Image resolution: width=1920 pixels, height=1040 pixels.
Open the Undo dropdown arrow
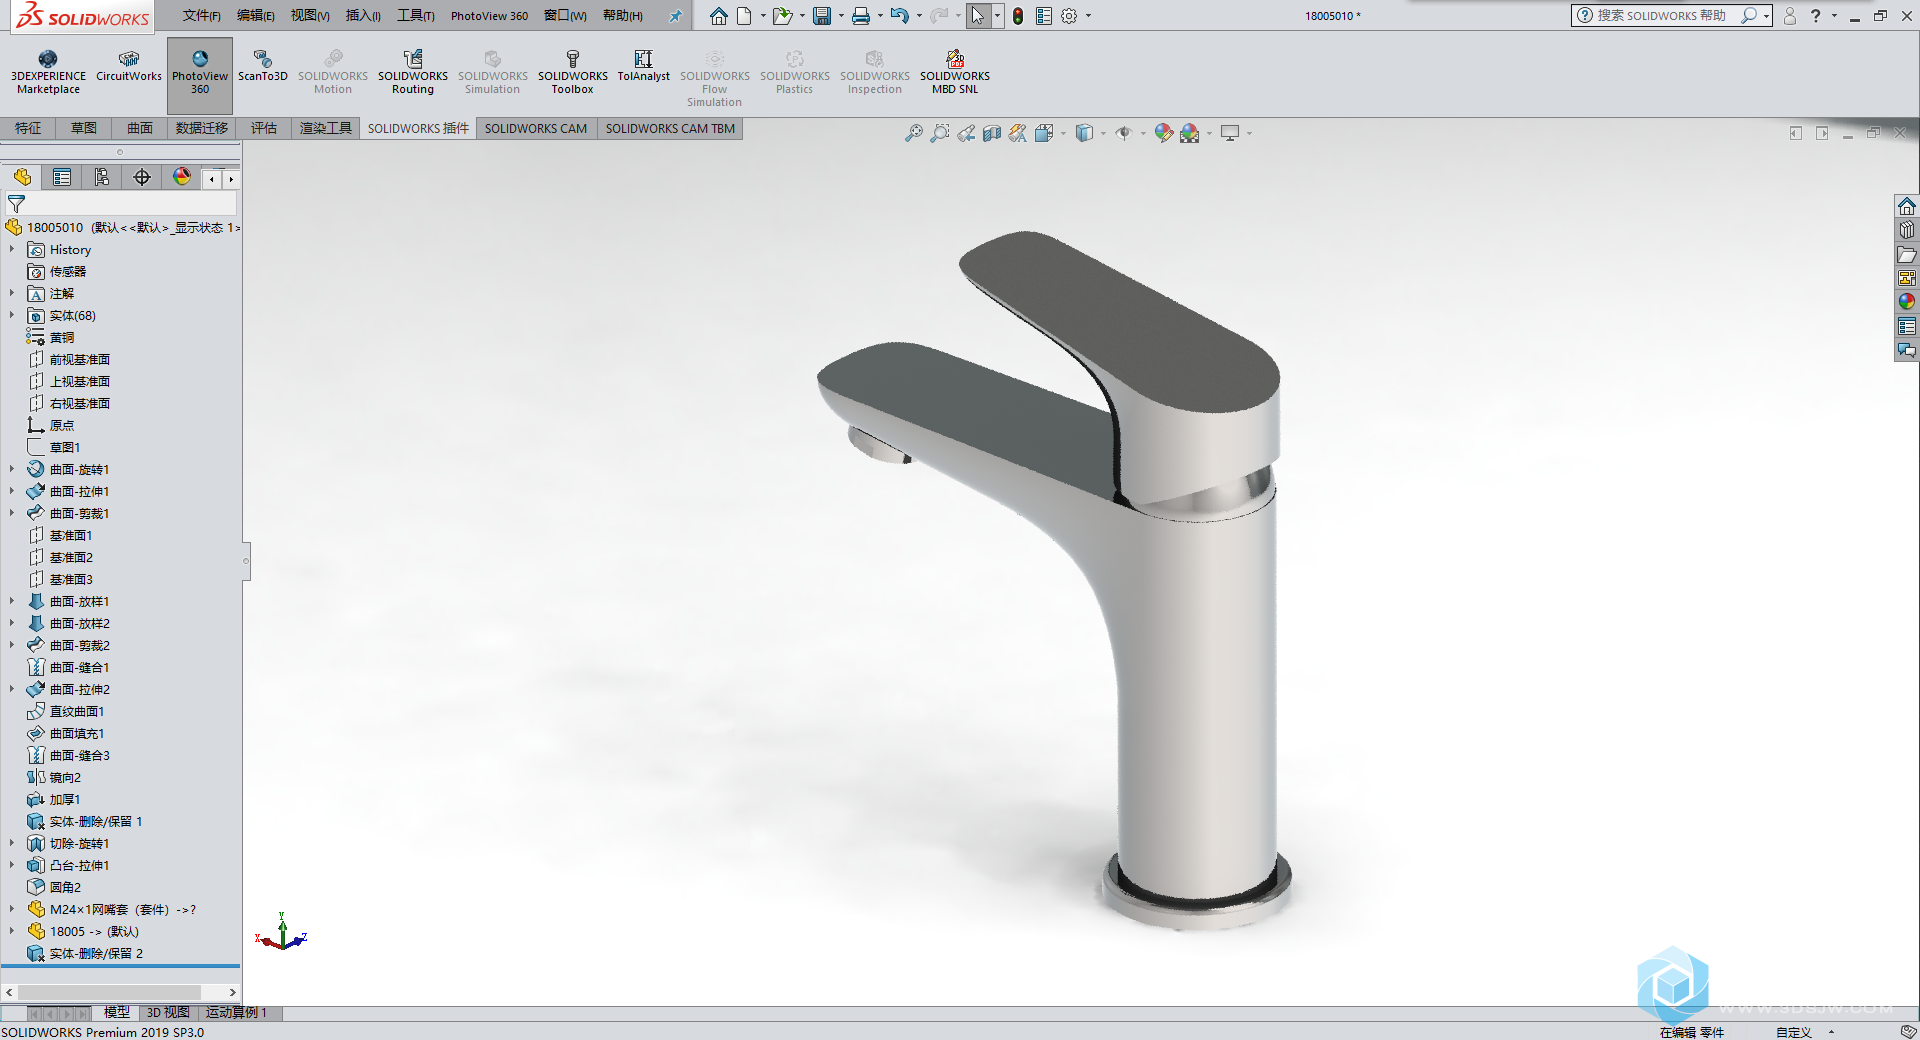(x=919, y=16)
